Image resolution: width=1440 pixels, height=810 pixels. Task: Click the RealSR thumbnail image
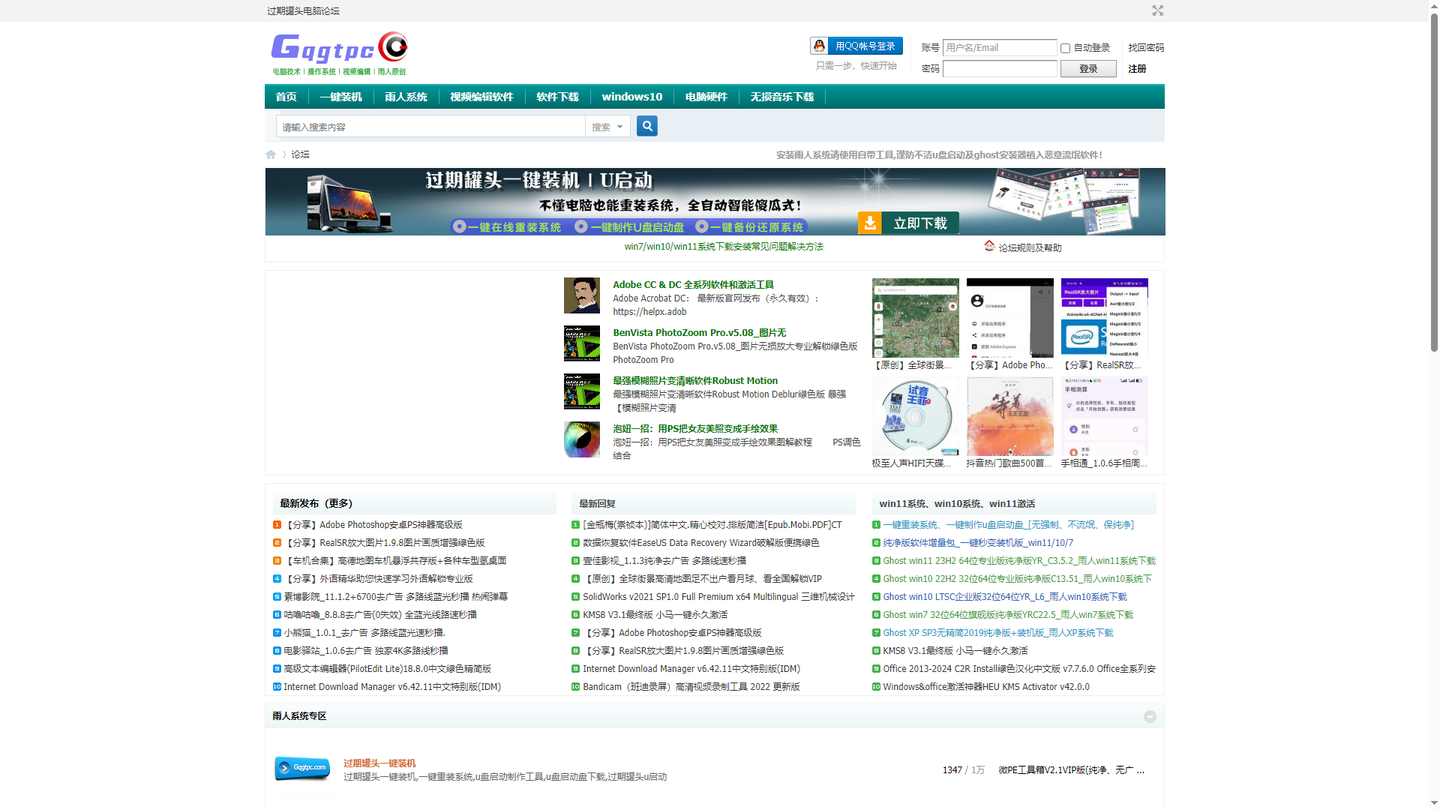pyautogui.click(x=1104, y=317)
